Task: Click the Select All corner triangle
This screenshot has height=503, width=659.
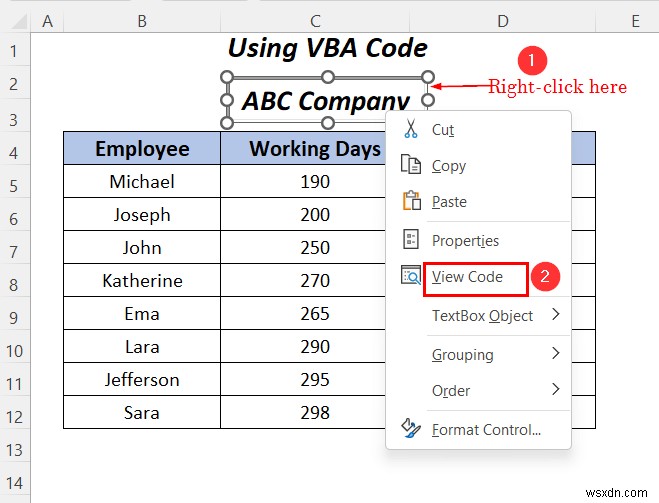Action: [20, 21]
